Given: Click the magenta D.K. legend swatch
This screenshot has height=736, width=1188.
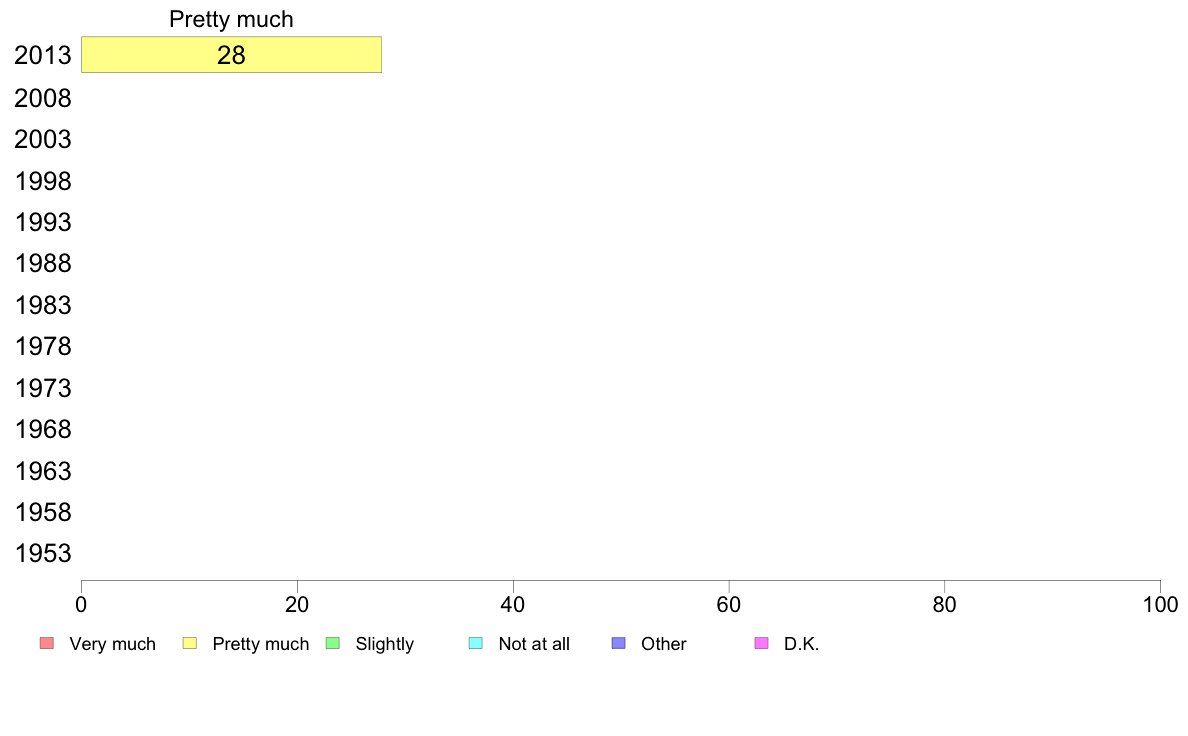Looking at the screenshot, I should point(761,643).
